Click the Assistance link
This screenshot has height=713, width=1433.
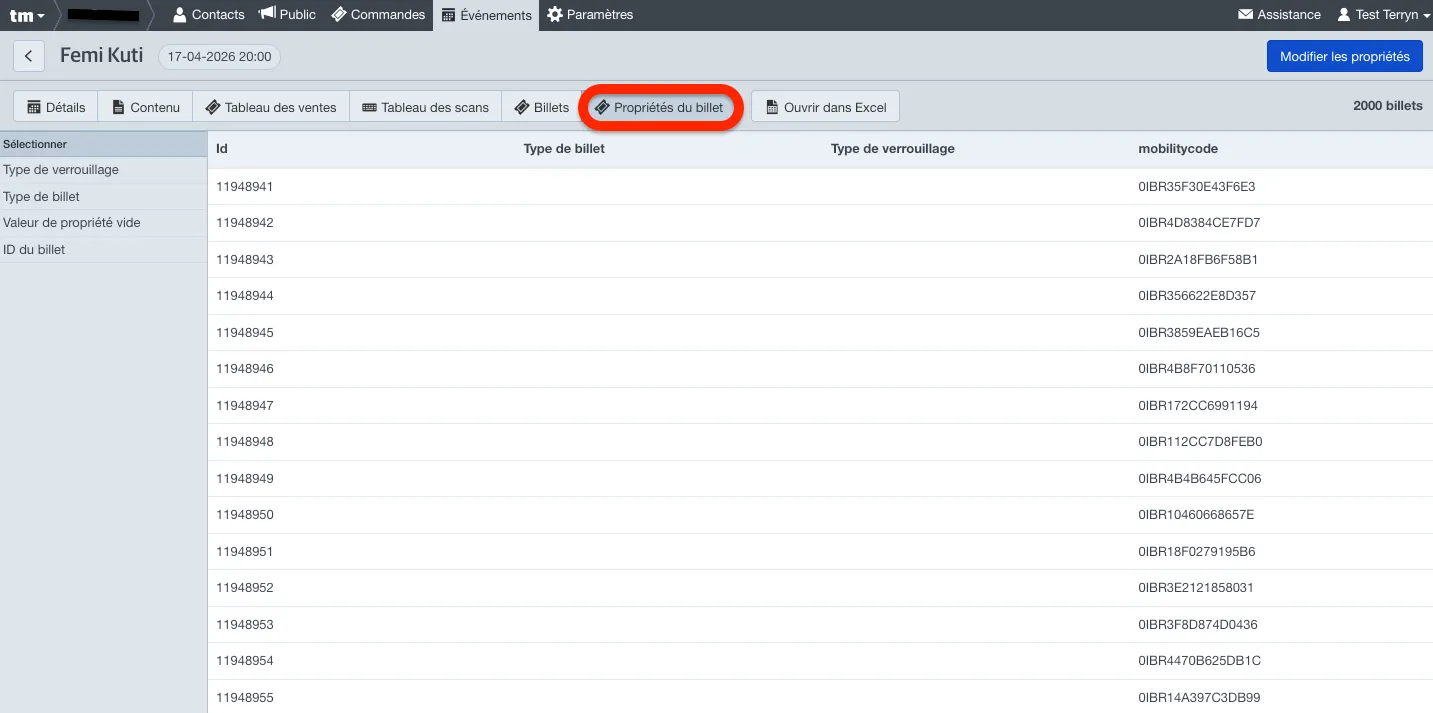pos(1279,15)
